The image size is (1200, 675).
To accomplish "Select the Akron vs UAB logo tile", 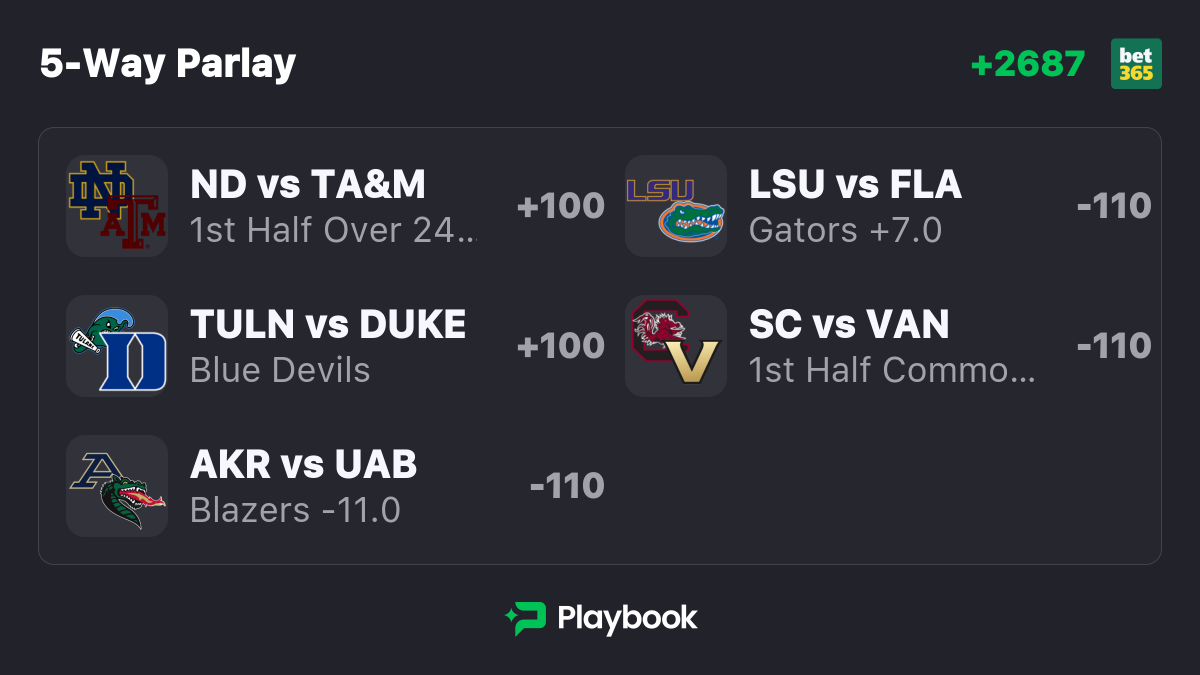I will click(117, 486).
